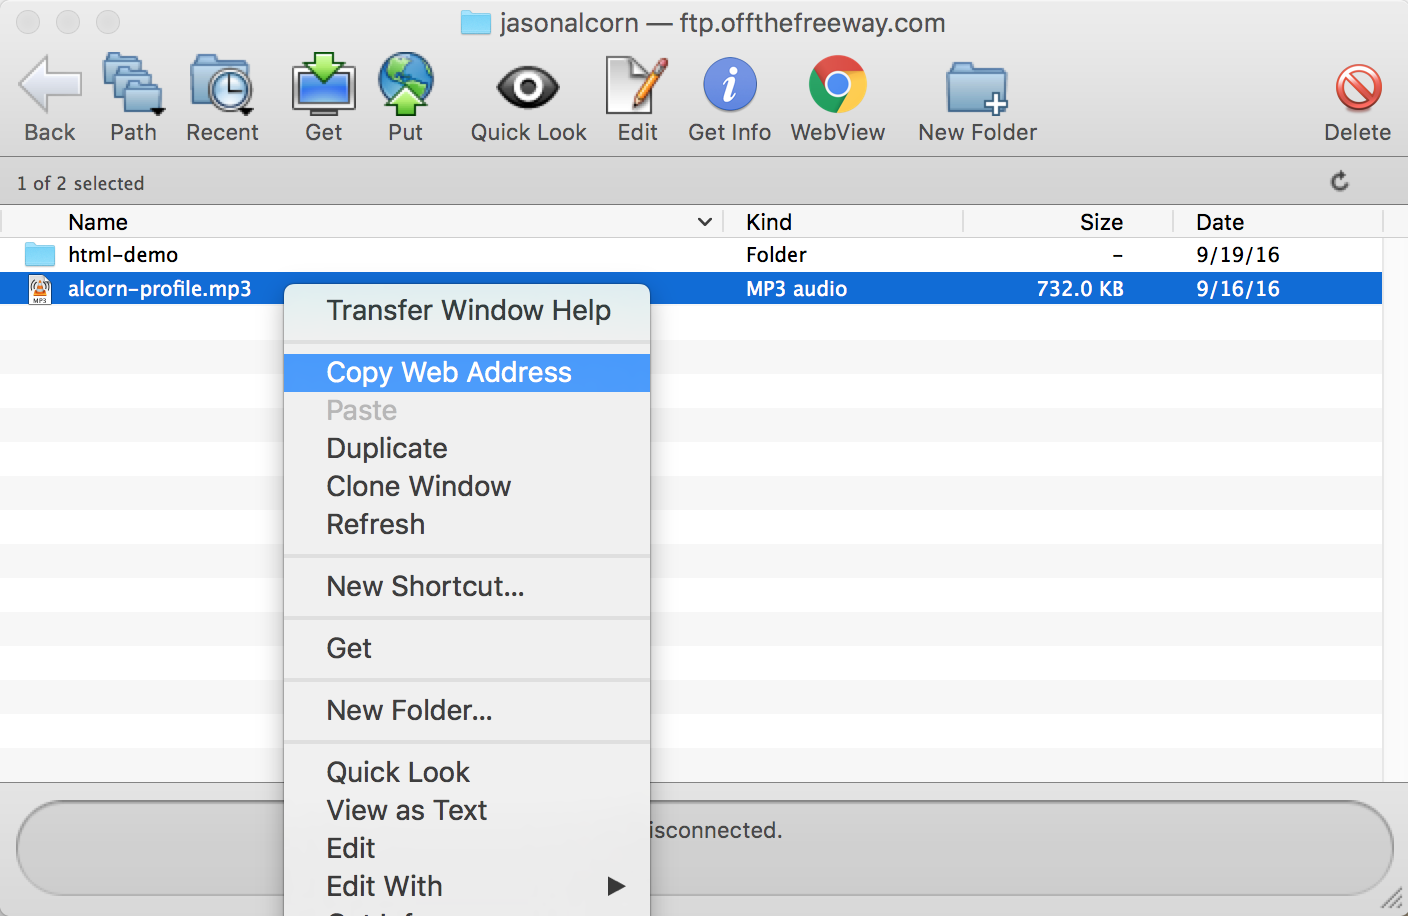Screen dimensions: 1408x916
Task: Click the Edit pencil toolbar icon
Action: point(637,85)
